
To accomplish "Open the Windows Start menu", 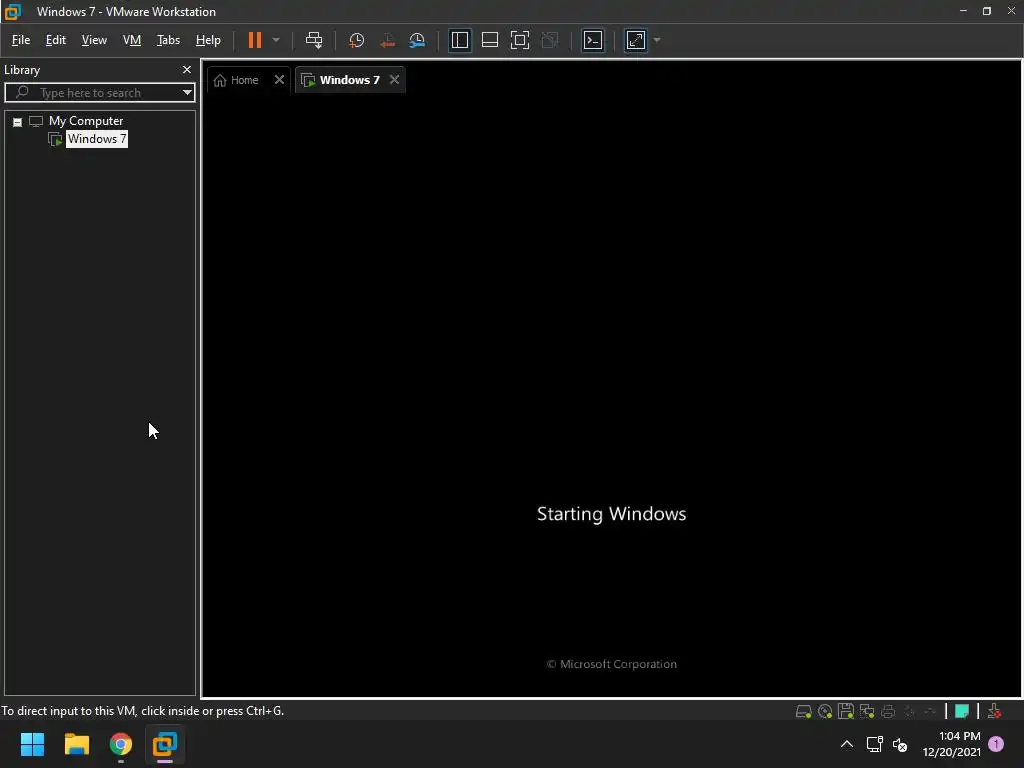I will tap(32, 744).
